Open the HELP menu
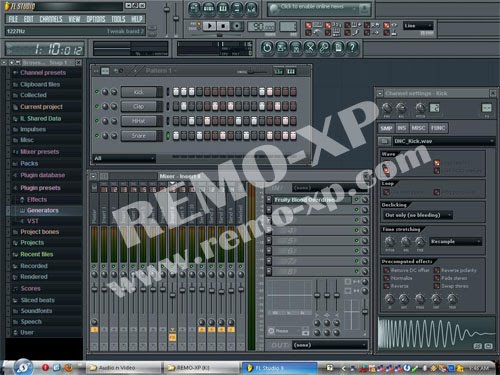Viewport: 500px width, 375px height. tap(137, 19)
